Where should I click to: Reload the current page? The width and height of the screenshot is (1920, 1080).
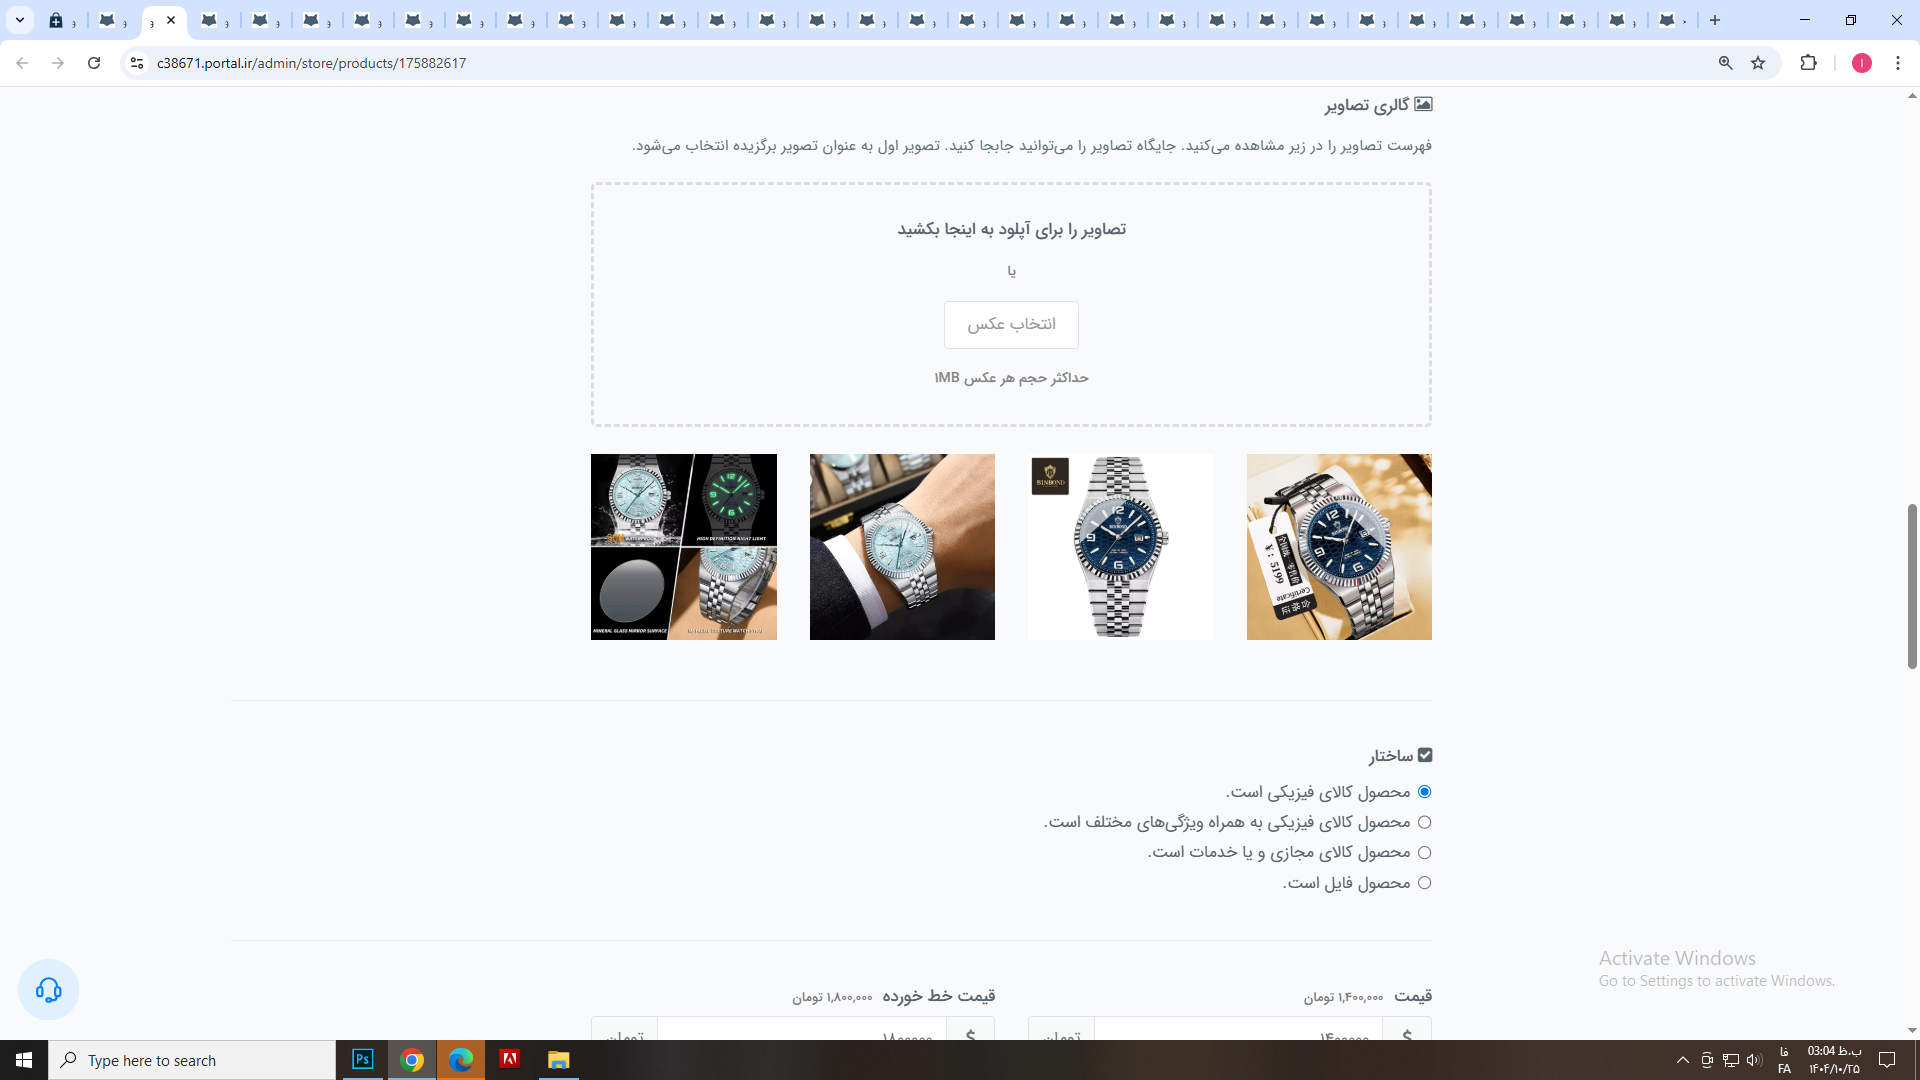click(x=94, y=63)
